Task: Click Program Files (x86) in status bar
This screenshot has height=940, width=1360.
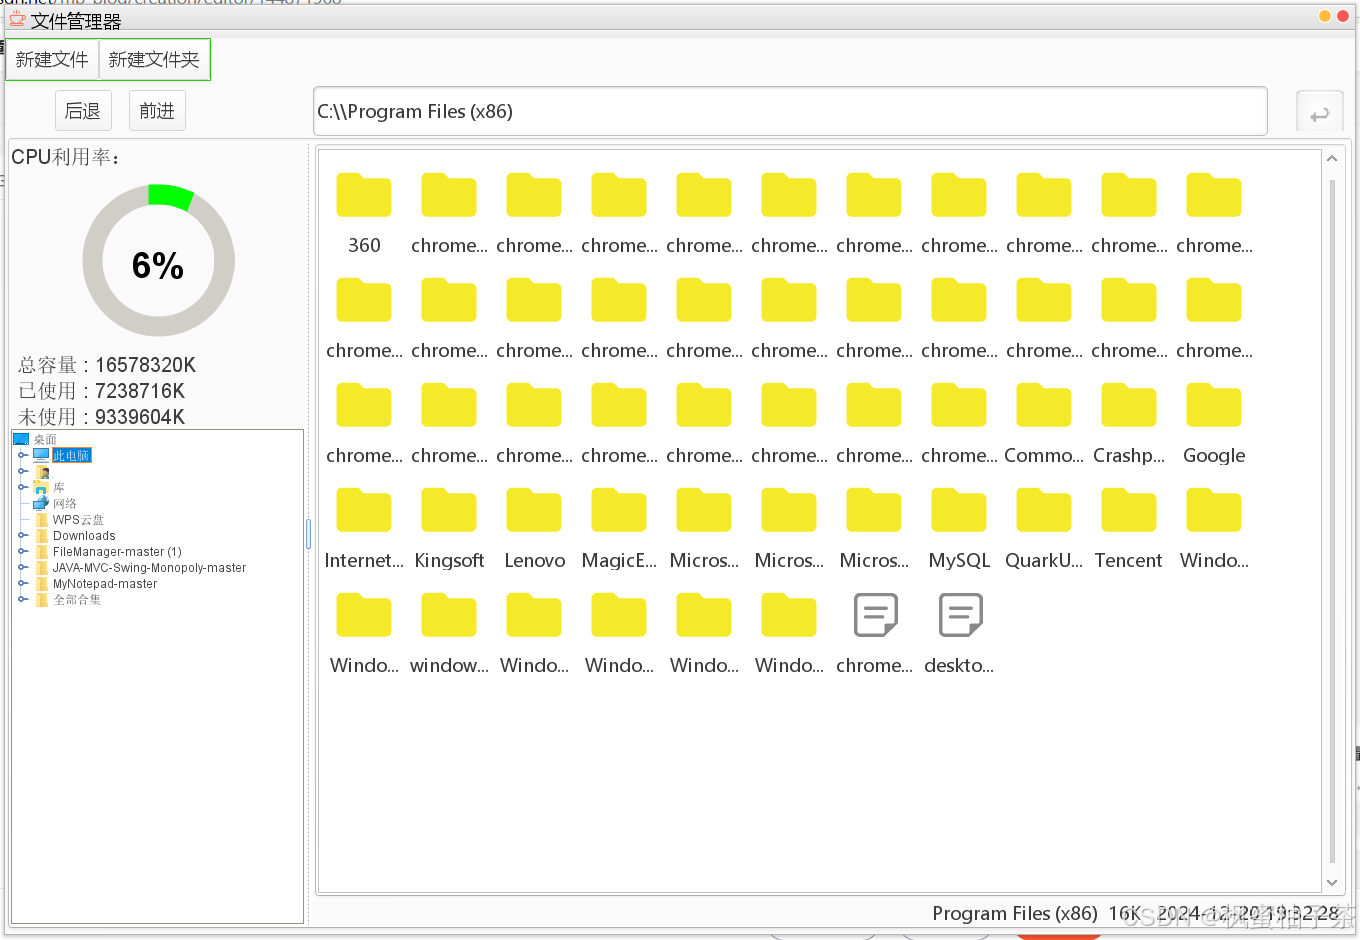Action: point(1015,913)
